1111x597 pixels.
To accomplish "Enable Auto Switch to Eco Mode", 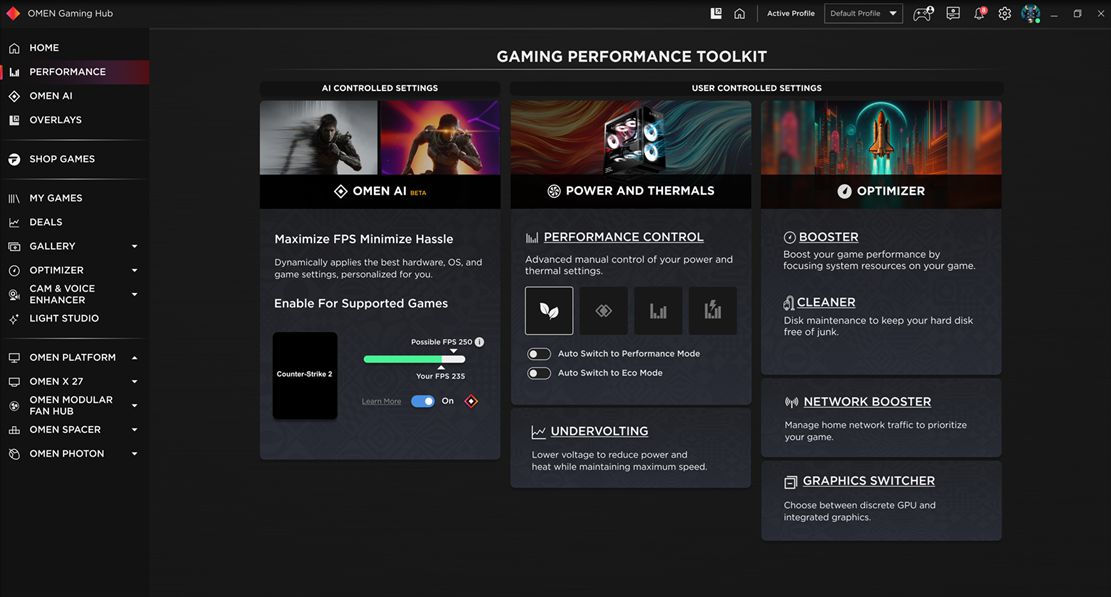I will [539, 373].
